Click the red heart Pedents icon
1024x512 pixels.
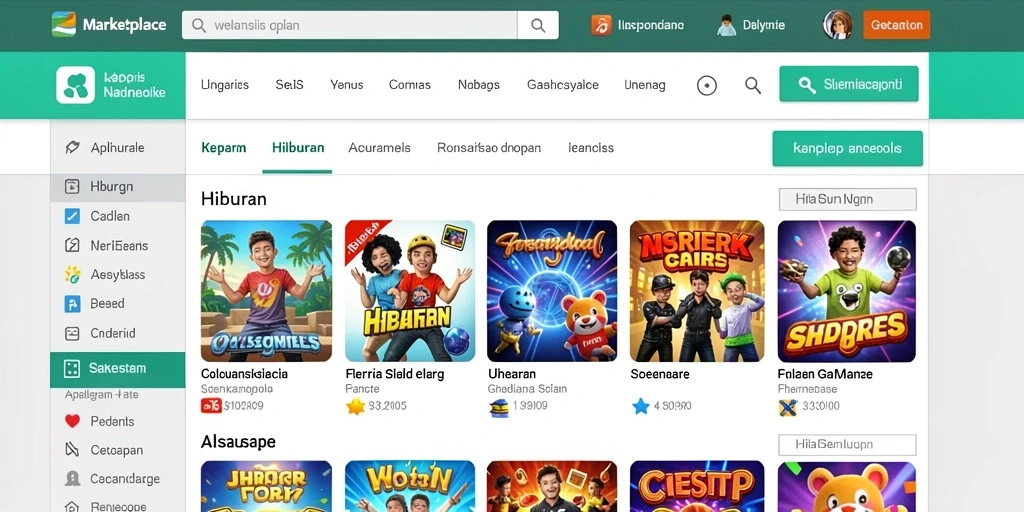(x=72, y=421)
